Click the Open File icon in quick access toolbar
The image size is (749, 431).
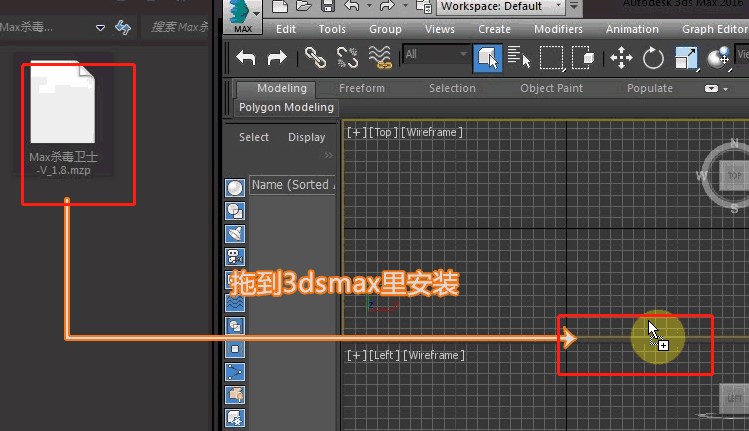point(303,6)
